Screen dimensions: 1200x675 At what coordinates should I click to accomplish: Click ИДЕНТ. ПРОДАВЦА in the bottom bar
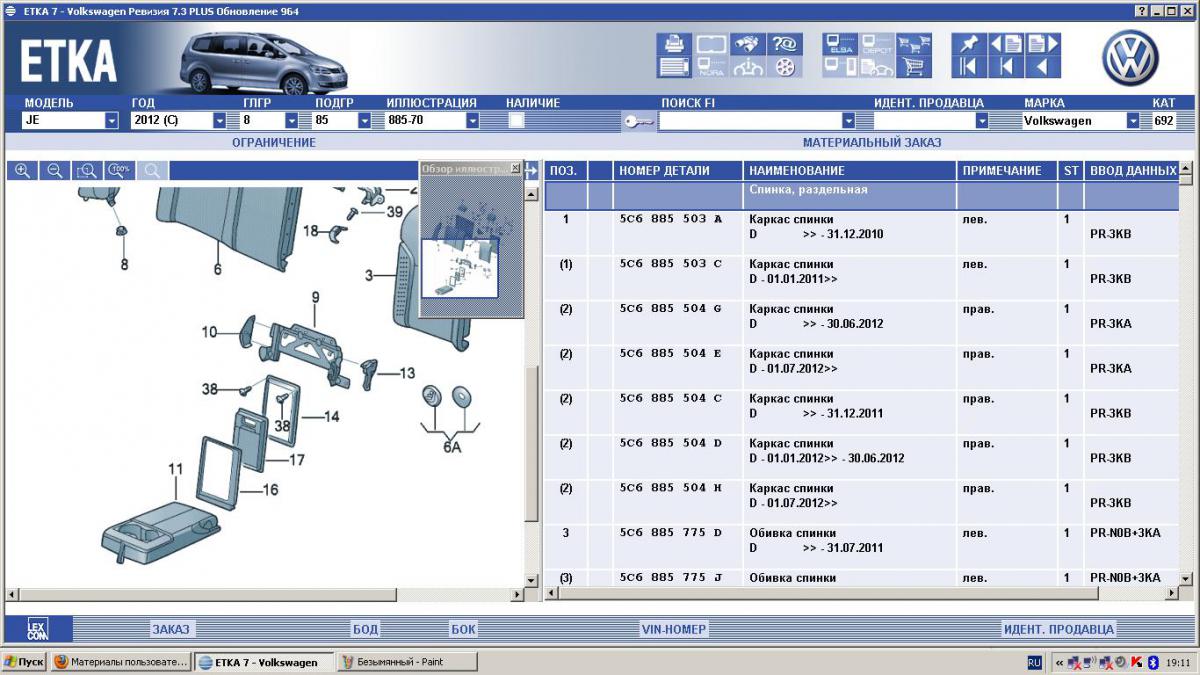tap(1058, 629)
